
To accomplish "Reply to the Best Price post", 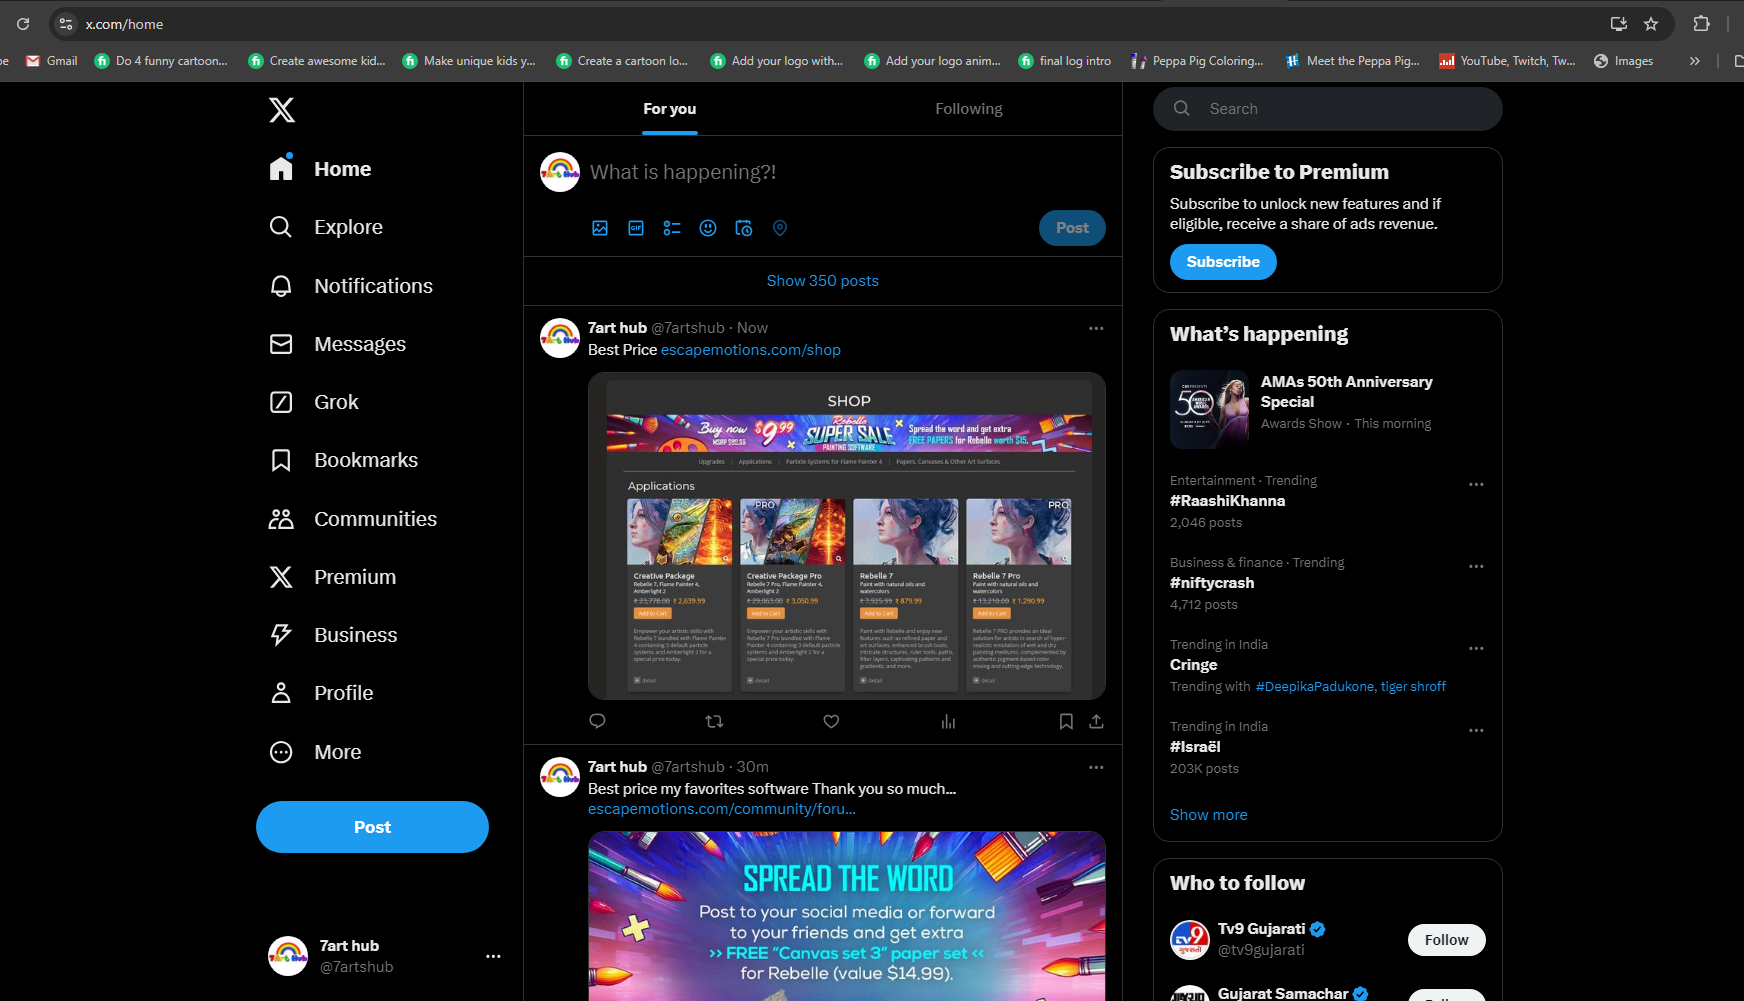I will click(598, 721).
